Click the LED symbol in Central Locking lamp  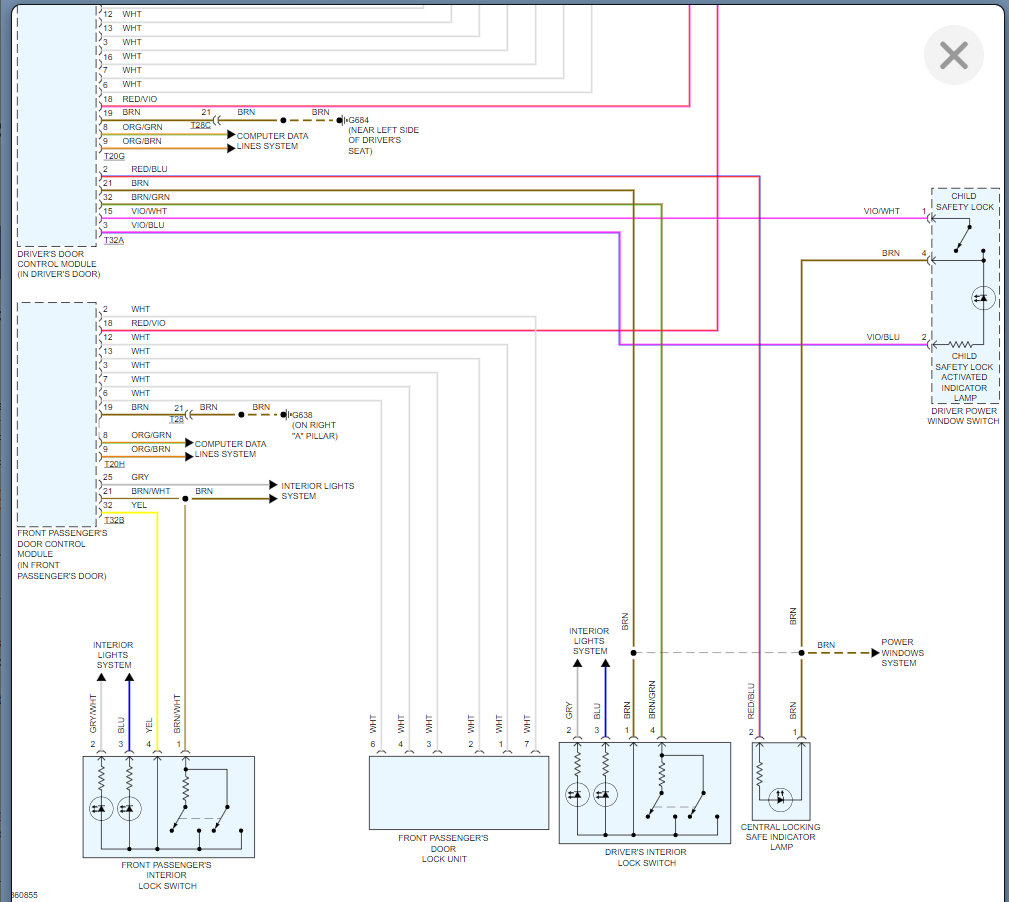(x=781, y=798)
